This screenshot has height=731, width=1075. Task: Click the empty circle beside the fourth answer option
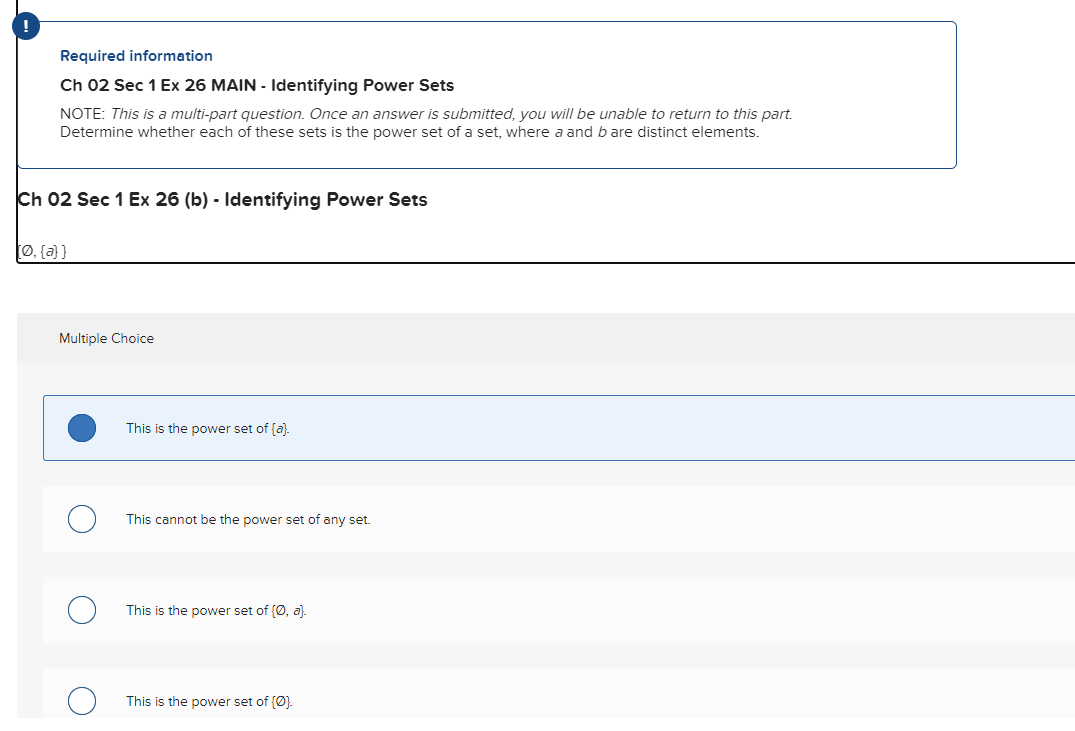tap(81, 701)
